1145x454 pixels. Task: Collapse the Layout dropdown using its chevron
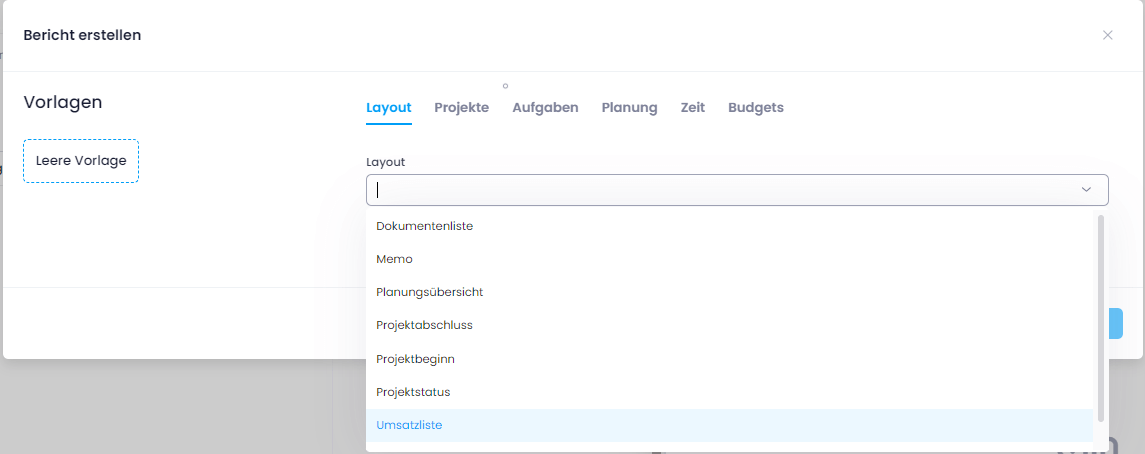coord(1086,190)
